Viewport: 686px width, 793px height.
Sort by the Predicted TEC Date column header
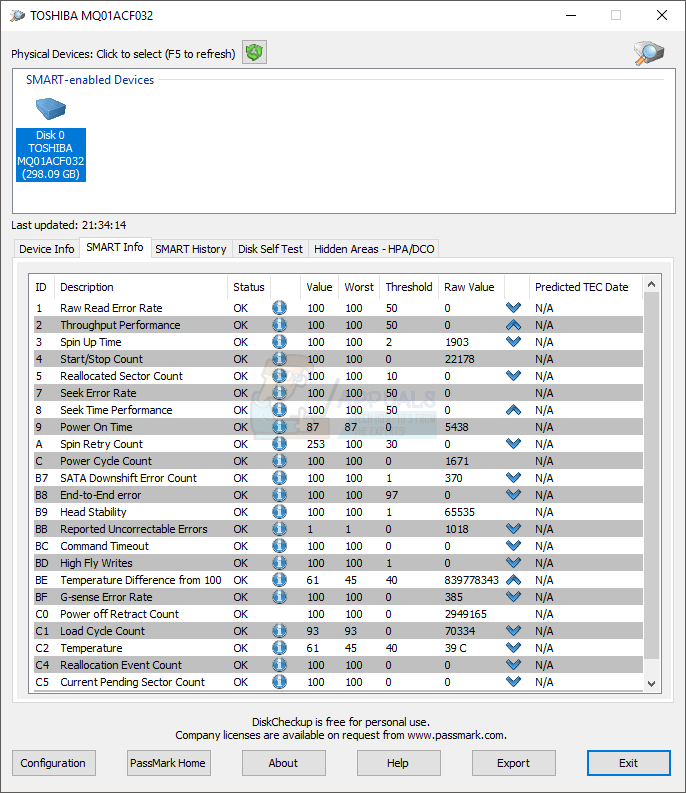click(x=586, y=287)
